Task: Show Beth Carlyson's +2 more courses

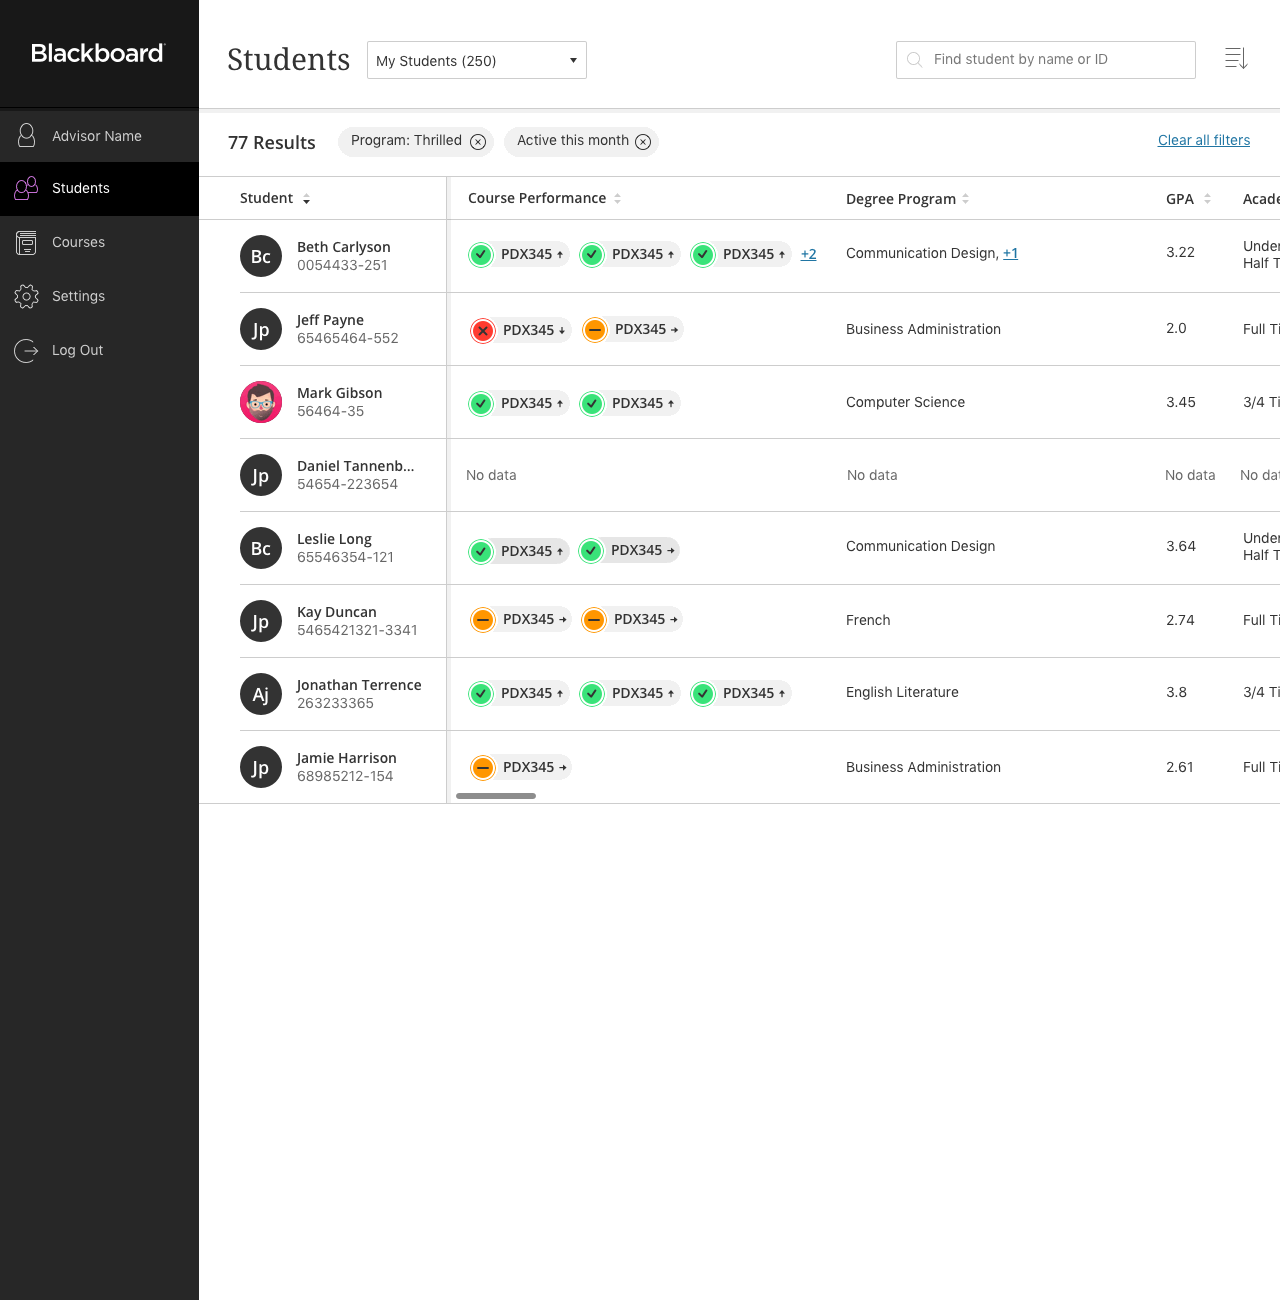Action: point(808,255)
